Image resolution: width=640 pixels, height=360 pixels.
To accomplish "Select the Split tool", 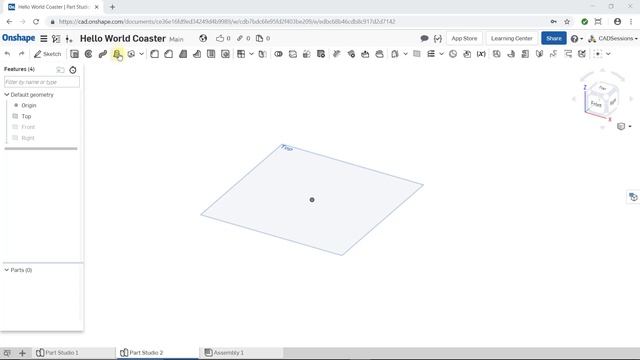I will point(293,54).
